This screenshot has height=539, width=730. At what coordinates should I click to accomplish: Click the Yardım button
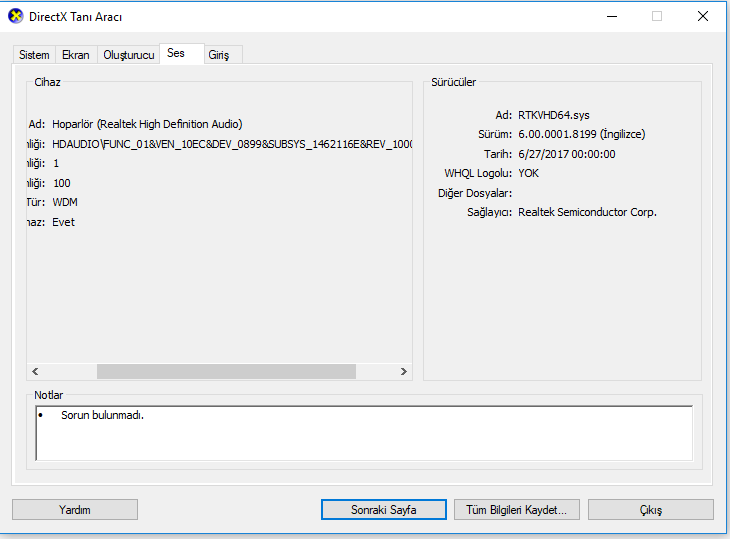(x=75, y=510)
